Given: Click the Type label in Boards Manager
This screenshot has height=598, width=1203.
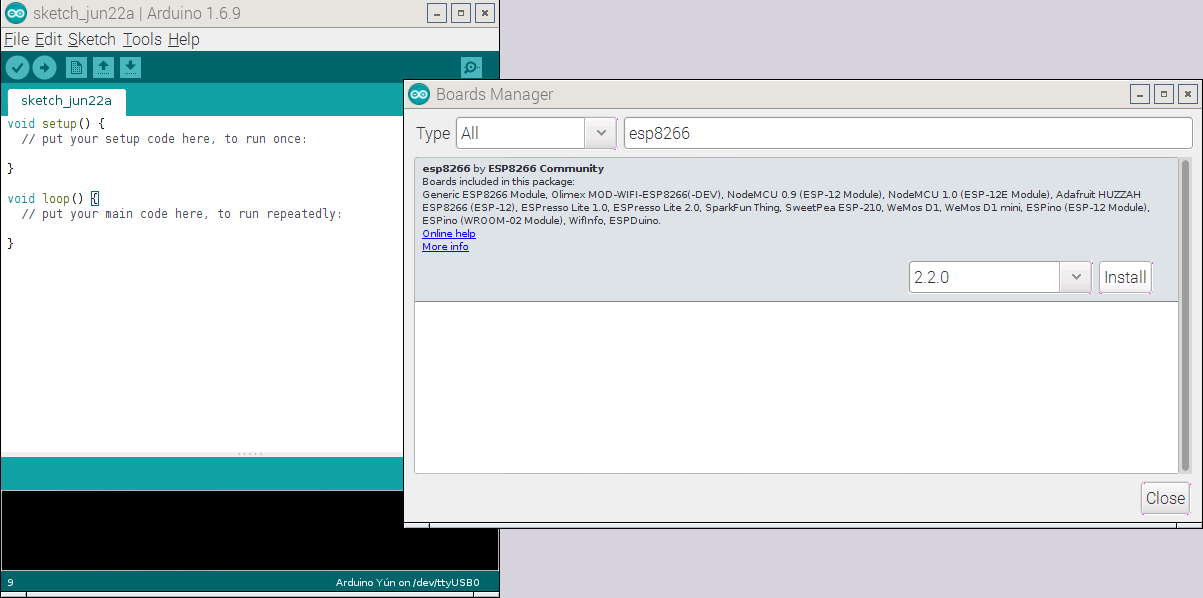Looking at the screenshot, I should pos(433,133).
